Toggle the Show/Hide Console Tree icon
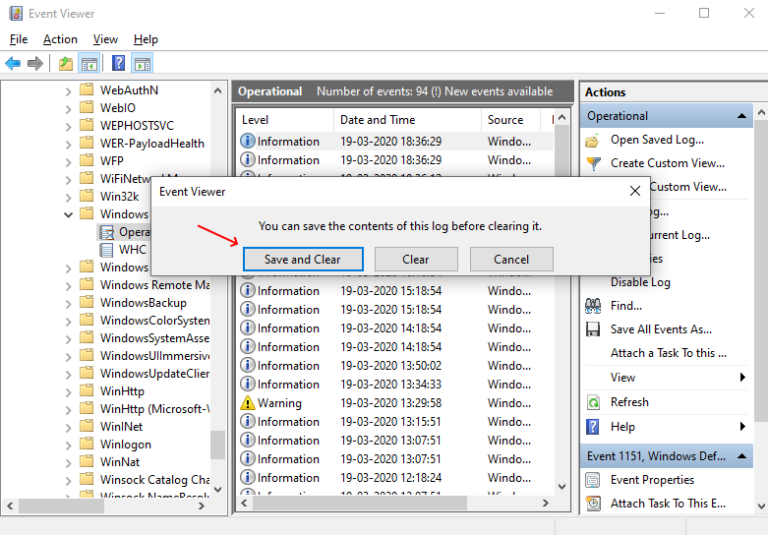The height and width of the screenshot is (535, 768). pyautogui.click(x=89, y=64)
